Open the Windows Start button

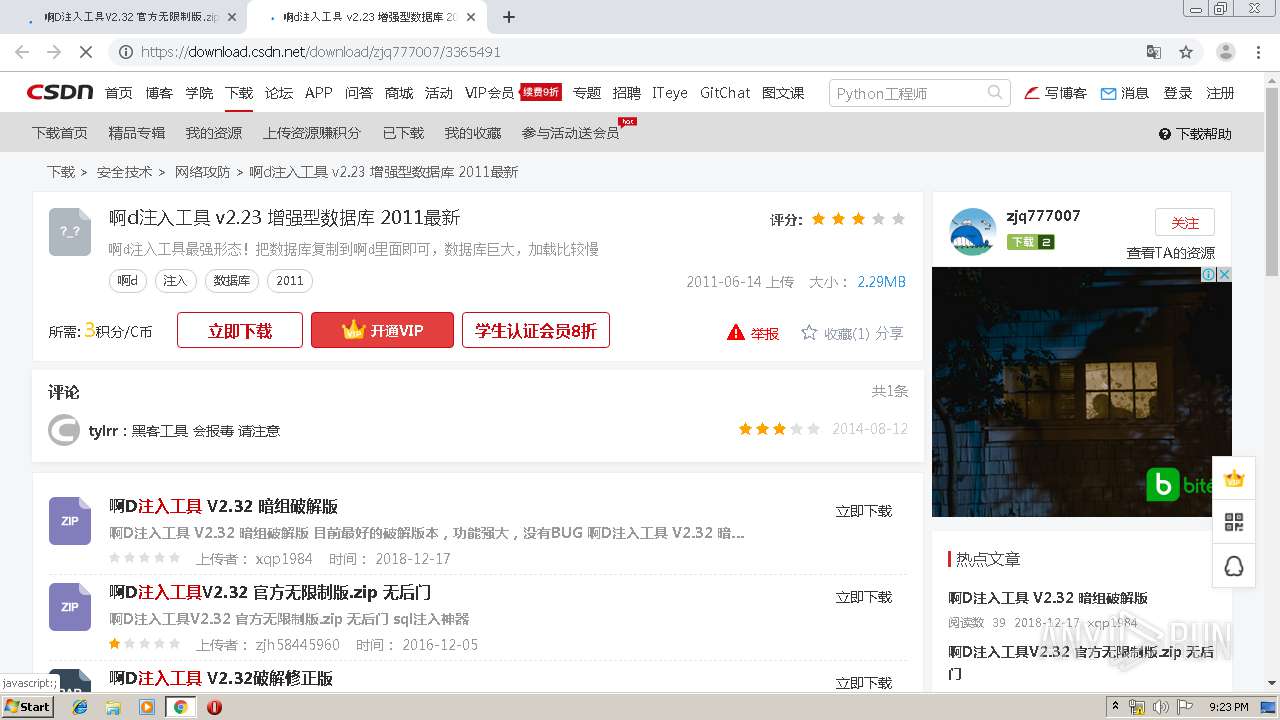pos(28,707)
